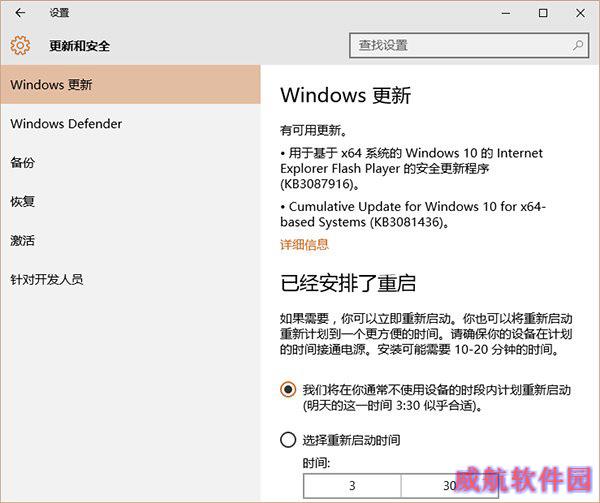This screenshot has height=503, width=600.
Task: Click the settings gear icon
Action: click(x=20, y=46)
